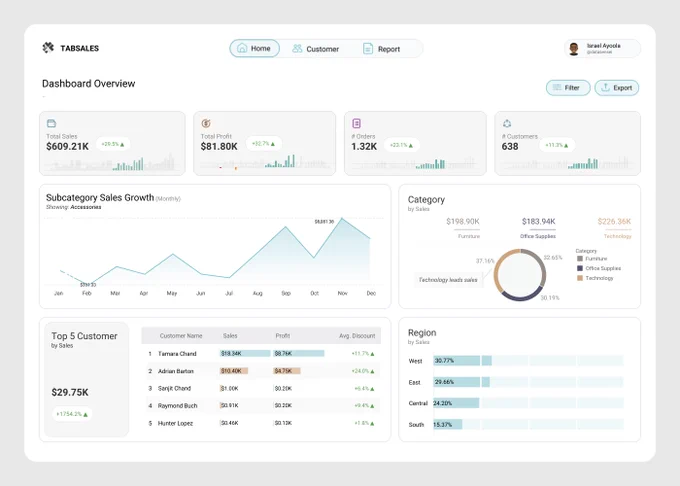Click the +11.3% customers growth badge

[x=557, y=145]
